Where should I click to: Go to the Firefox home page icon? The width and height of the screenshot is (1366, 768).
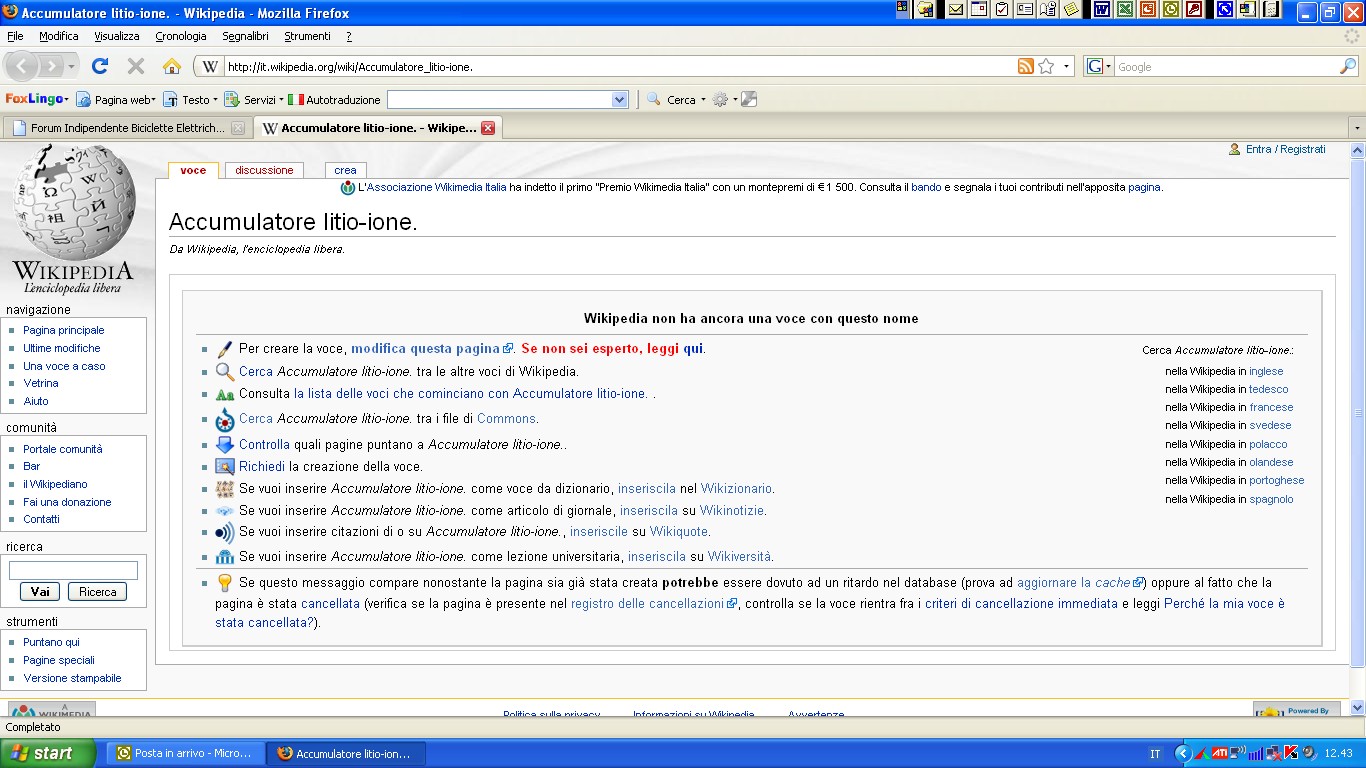[x=172, y=66]
